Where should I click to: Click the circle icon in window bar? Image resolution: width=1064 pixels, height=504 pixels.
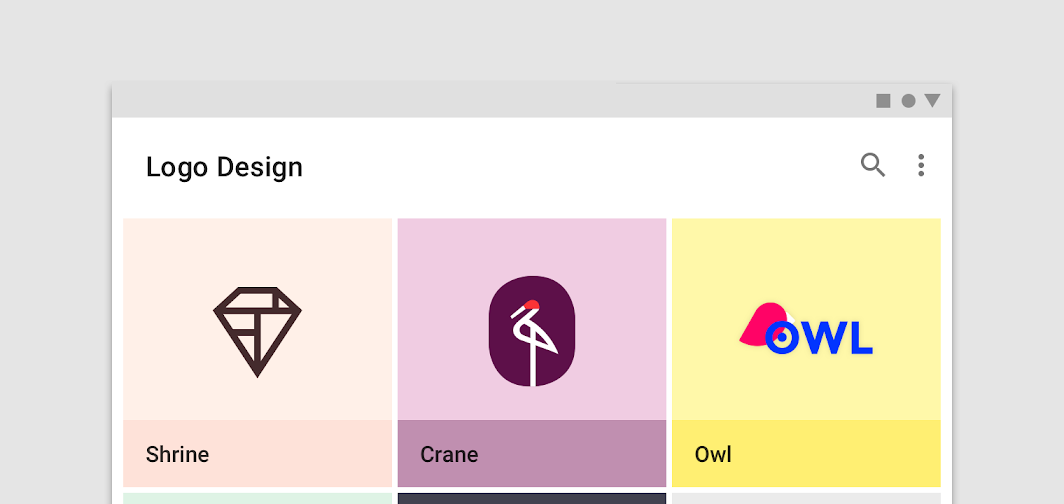tap(908, 101)
